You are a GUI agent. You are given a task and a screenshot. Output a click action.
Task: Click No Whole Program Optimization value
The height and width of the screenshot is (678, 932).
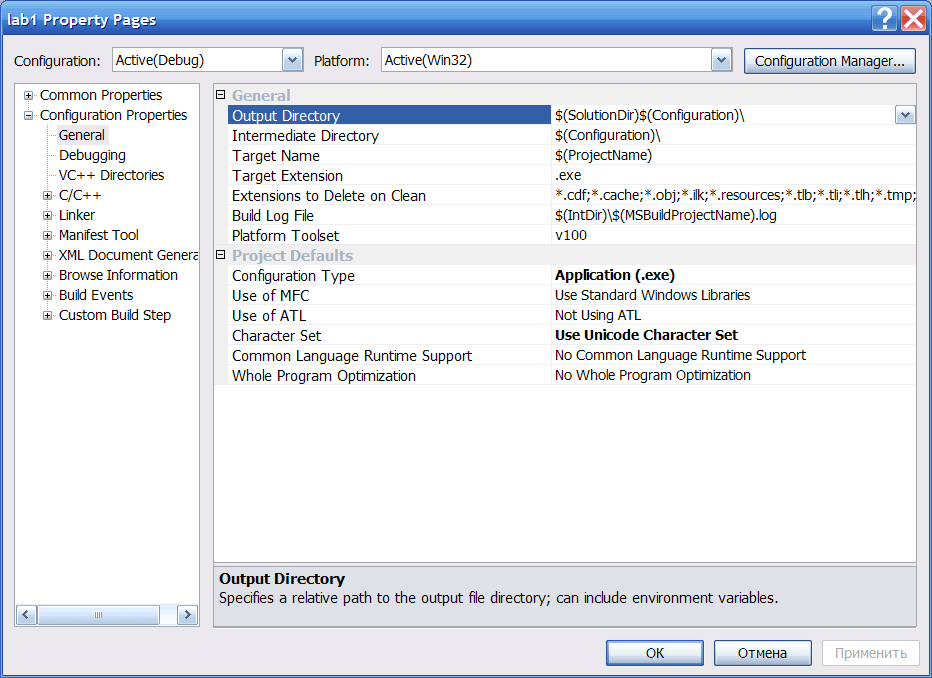(733, 376)
